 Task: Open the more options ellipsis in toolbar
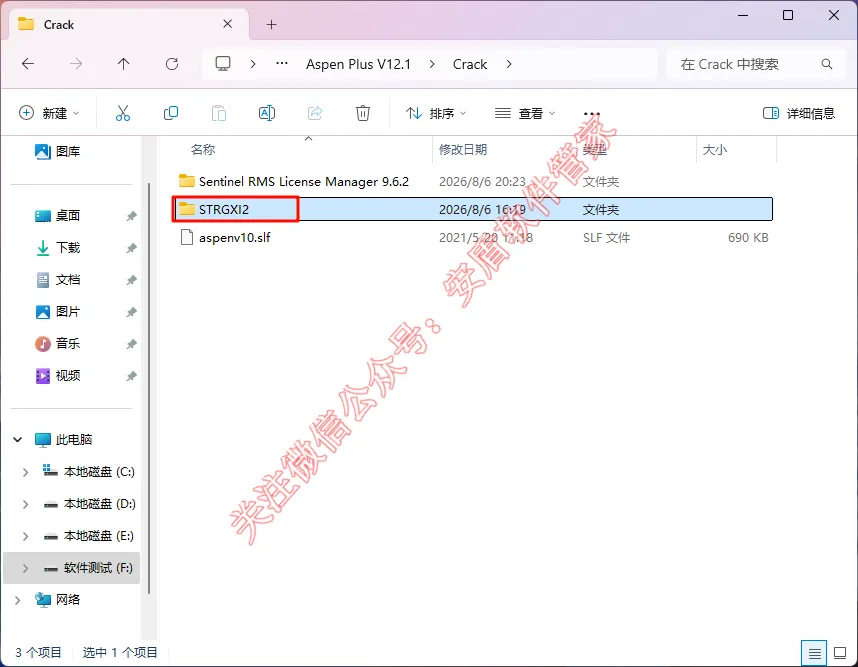coord(592,113)
